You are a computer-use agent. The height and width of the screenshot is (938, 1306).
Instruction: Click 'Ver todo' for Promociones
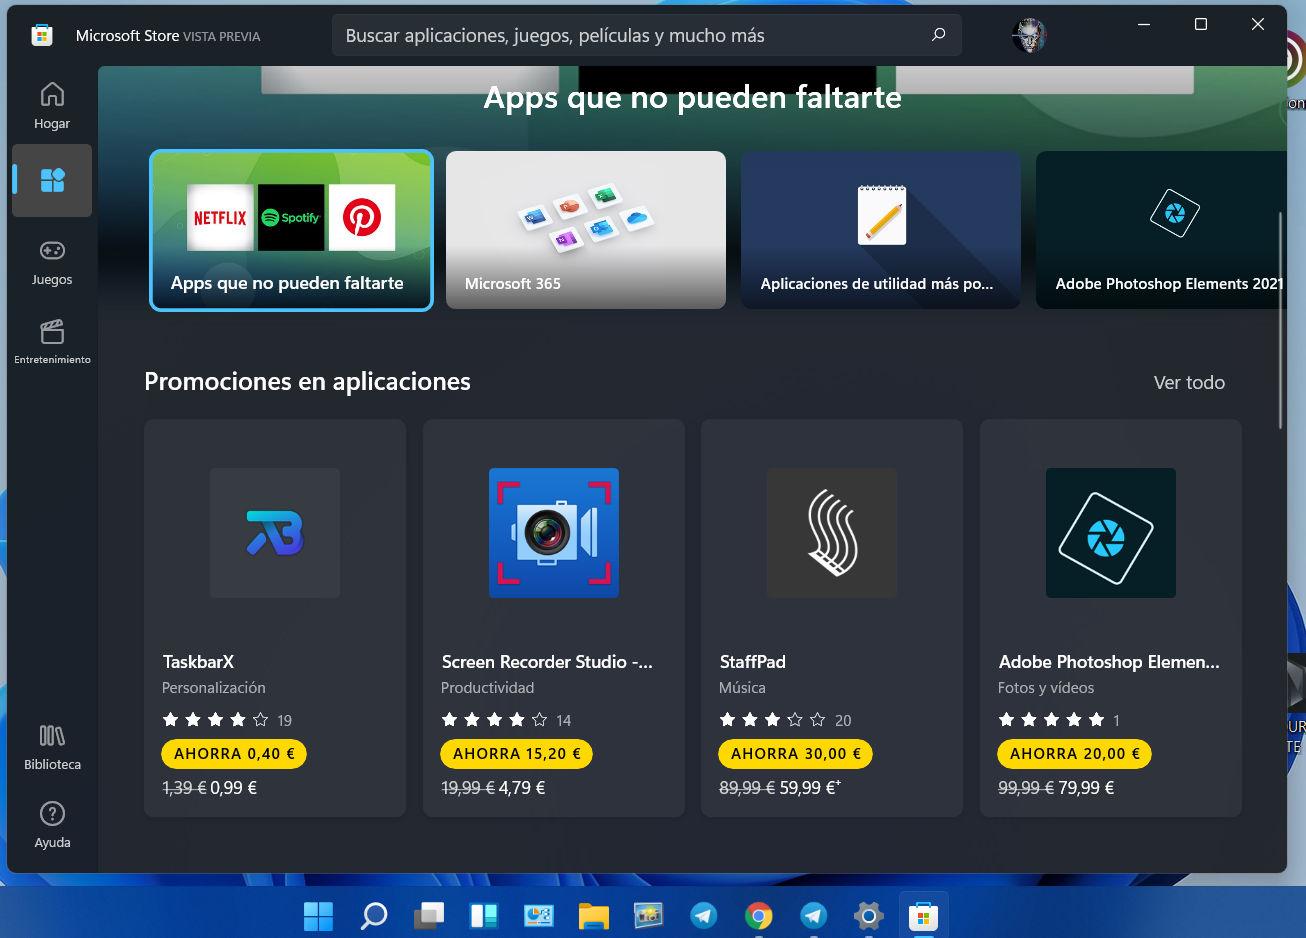pos(1189,382)
